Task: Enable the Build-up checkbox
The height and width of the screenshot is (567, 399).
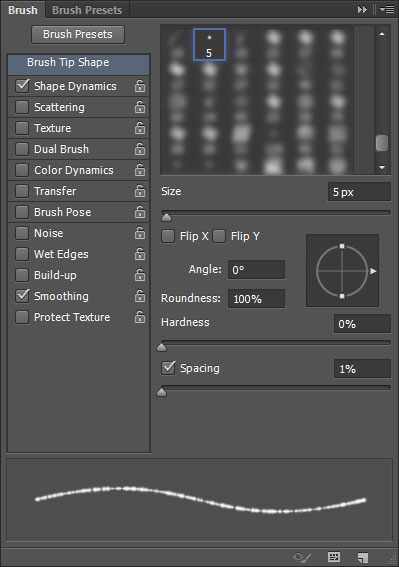Action: coord(22,275)
